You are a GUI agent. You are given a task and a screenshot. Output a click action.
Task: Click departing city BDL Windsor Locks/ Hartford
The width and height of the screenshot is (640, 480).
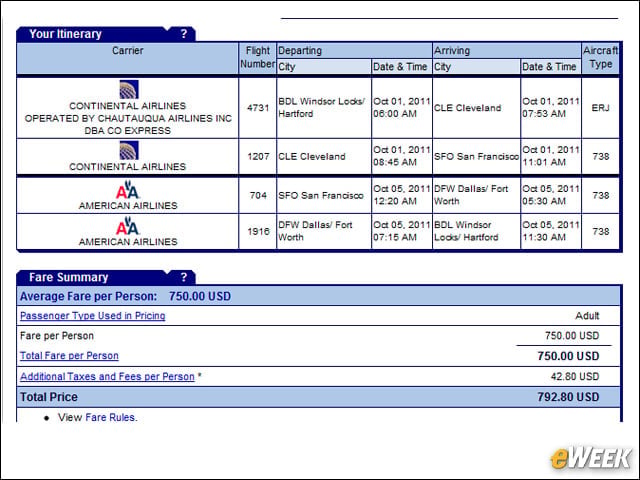click(x=321, y=108)
